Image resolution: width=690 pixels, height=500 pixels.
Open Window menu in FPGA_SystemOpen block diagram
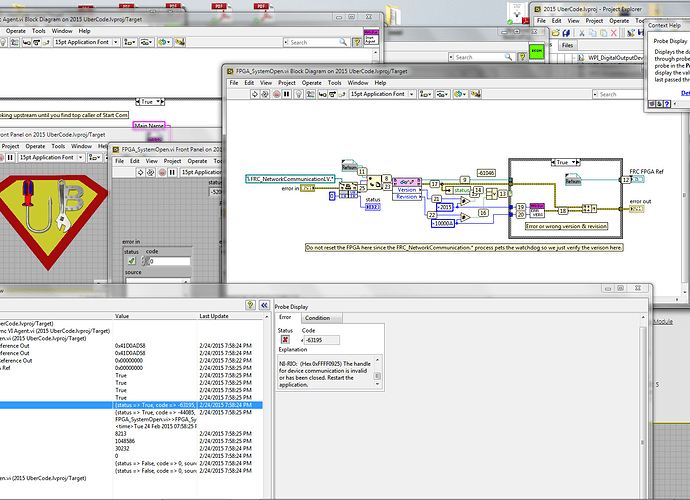pyautogui.click(x=358, y=83)
